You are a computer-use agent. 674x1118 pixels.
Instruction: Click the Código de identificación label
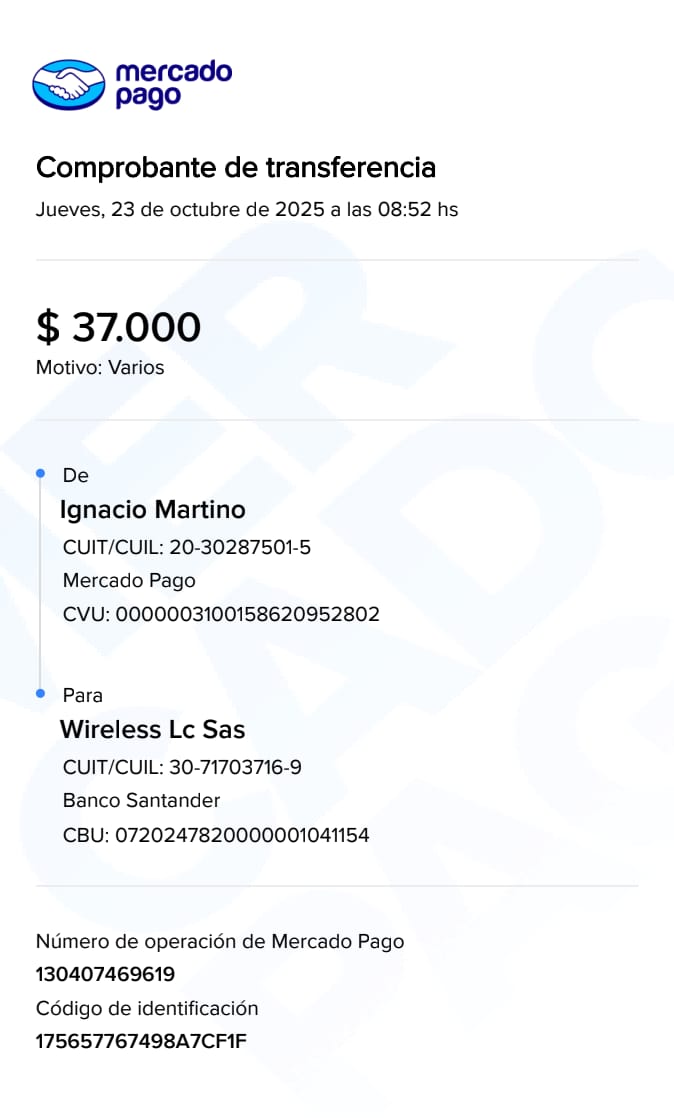[147, 1008]
